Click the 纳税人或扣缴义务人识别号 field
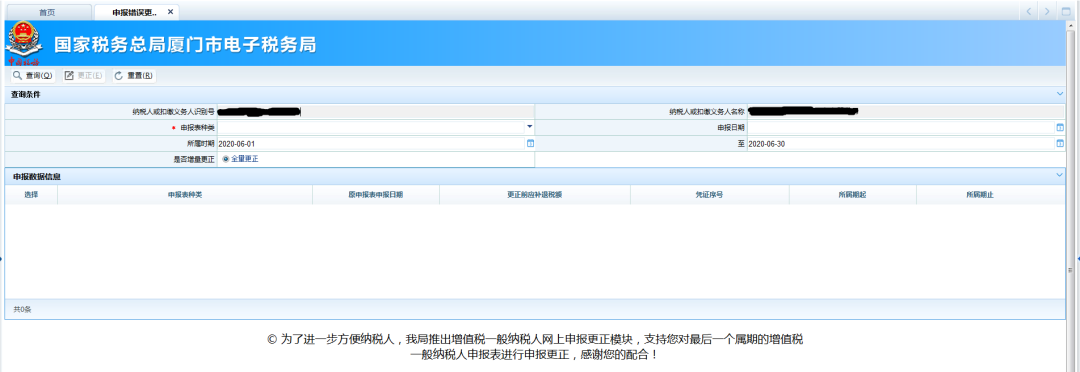Image resolution: width=1080 pixels, height=372 pixels. click(375, 112)
